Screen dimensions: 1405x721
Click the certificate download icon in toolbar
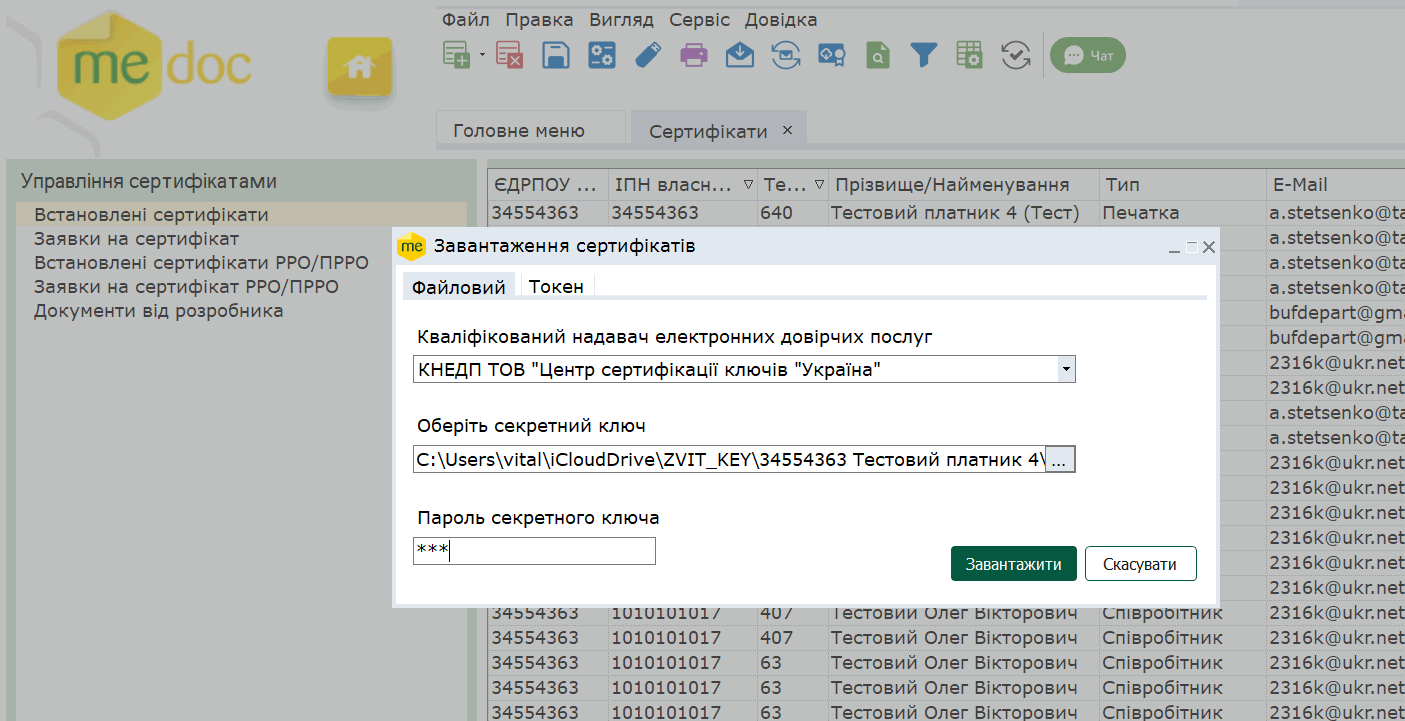832,55
